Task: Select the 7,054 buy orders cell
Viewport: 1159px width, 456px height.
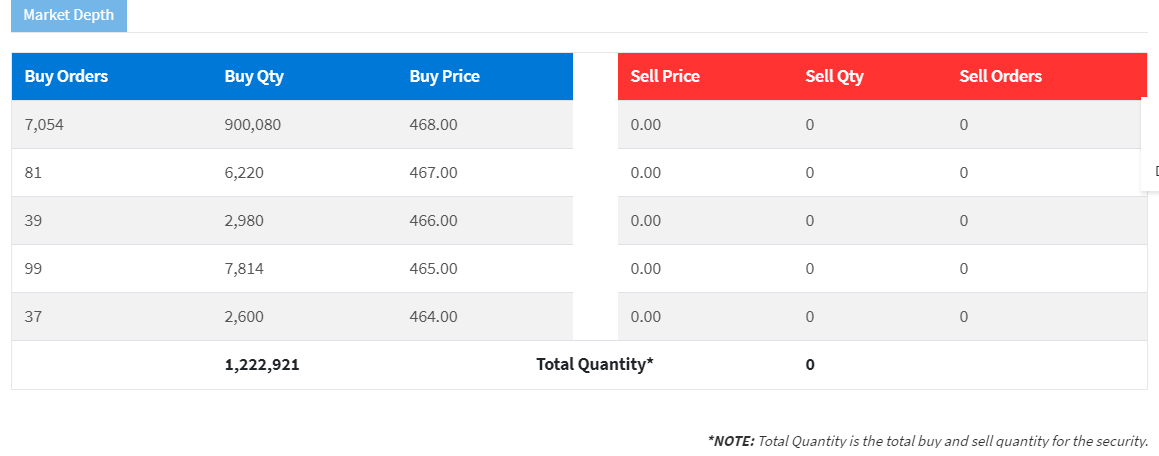Action: click(x=44, y=125)
